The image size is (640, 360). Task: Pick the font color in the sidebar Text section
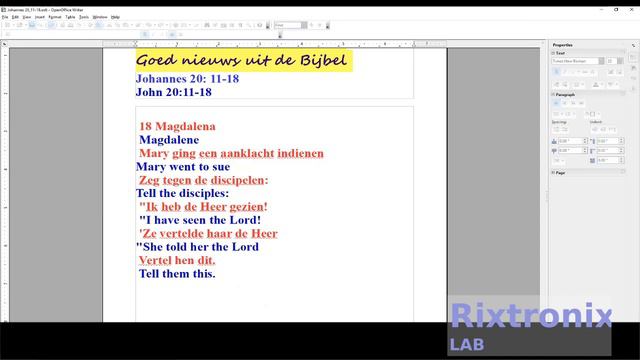[x=596, y=84]
